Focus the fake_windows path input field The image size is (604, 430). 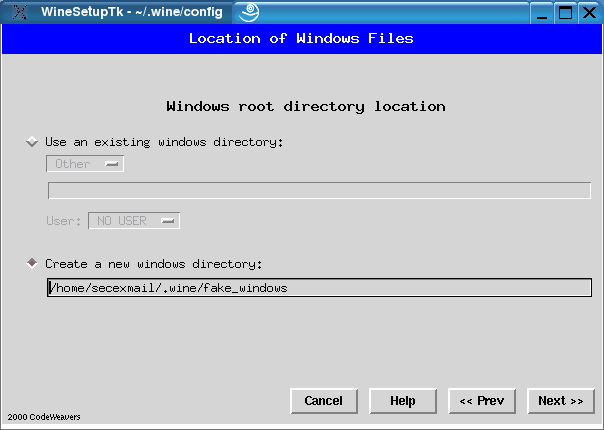click(319, 288)
